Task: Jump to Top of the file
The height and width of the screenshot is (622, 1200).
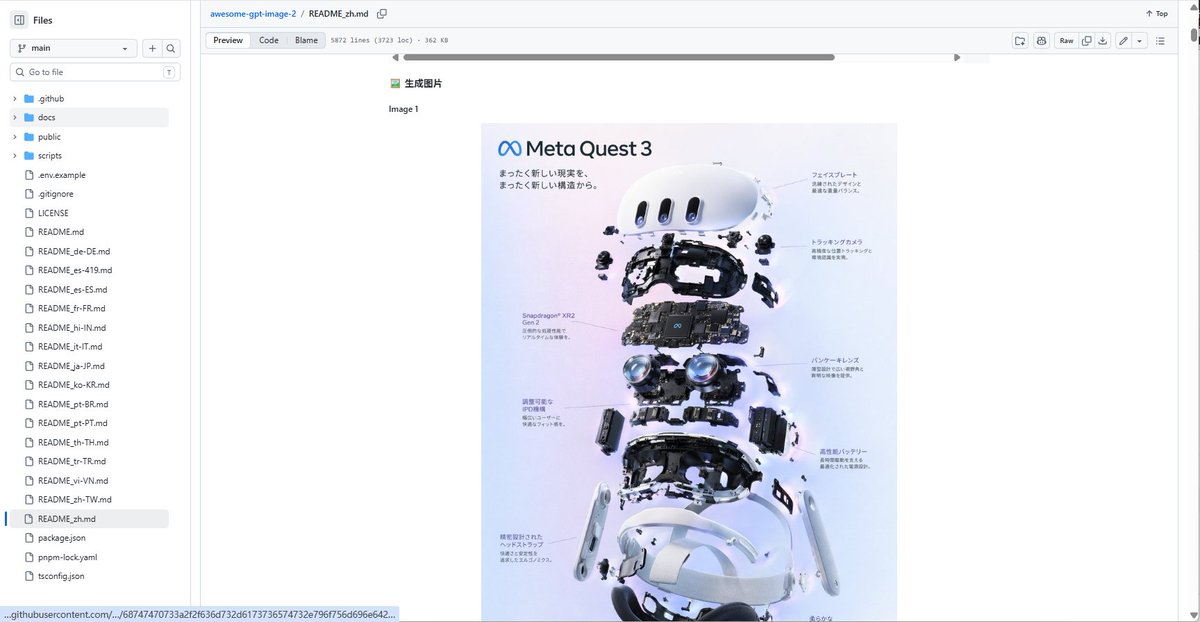Action: (1156, 14)
